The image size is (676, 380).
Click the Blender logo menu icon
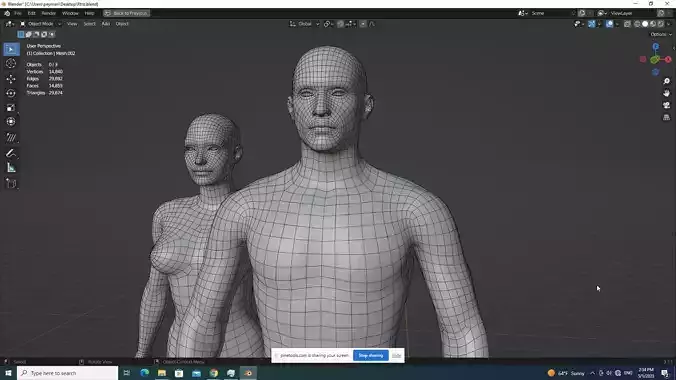[6, 13]
